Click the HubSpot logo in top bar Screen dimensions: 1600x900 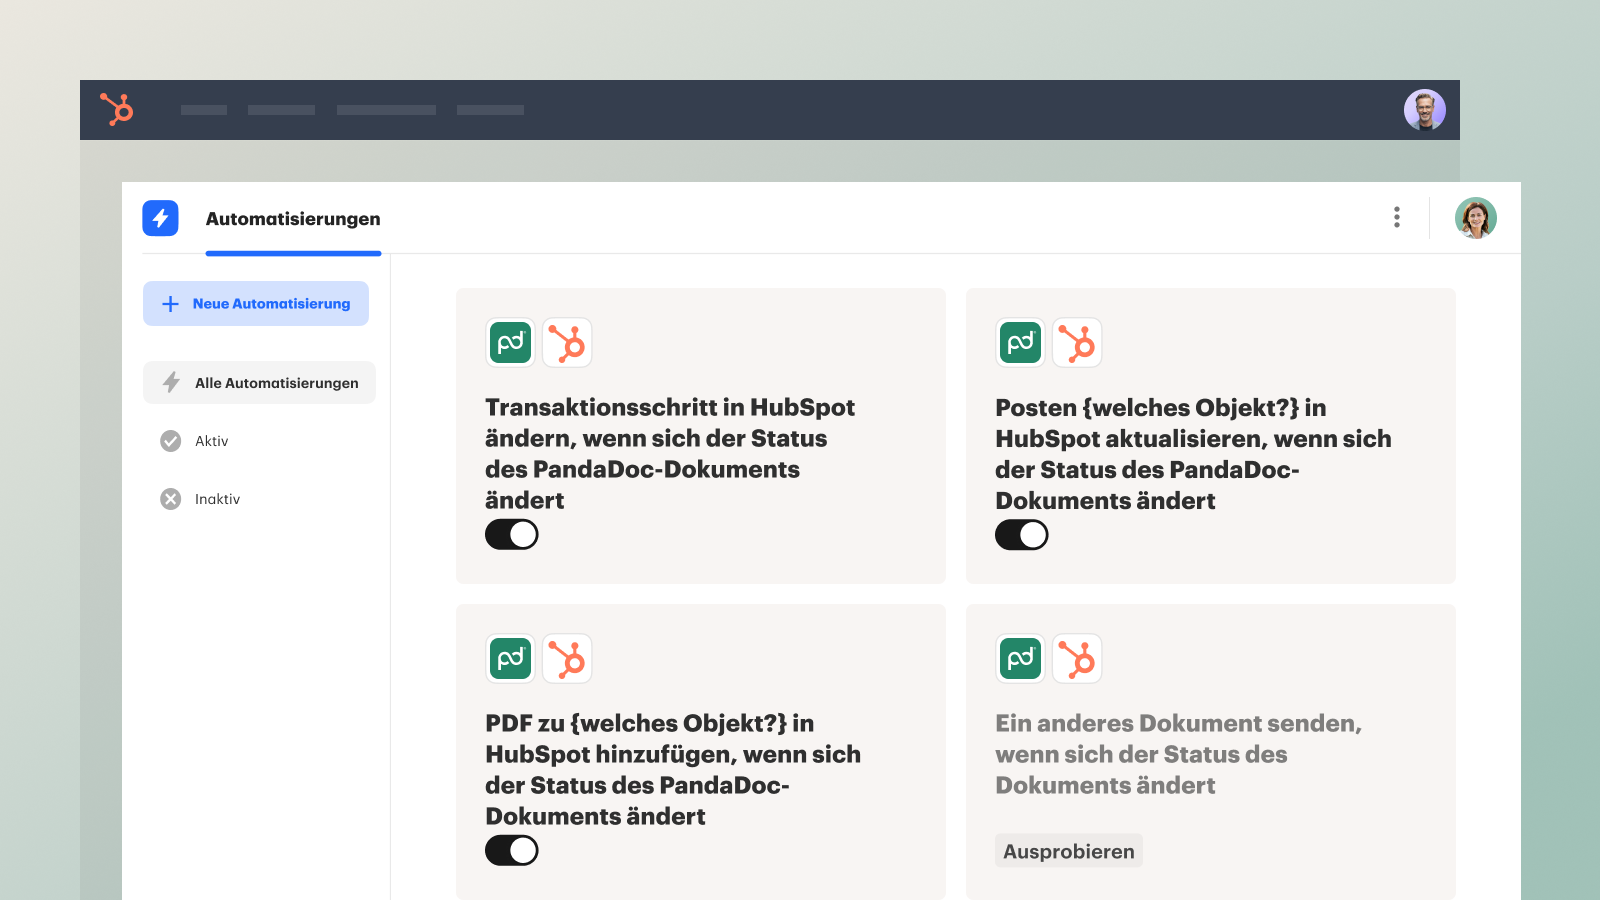click(117, 109)
